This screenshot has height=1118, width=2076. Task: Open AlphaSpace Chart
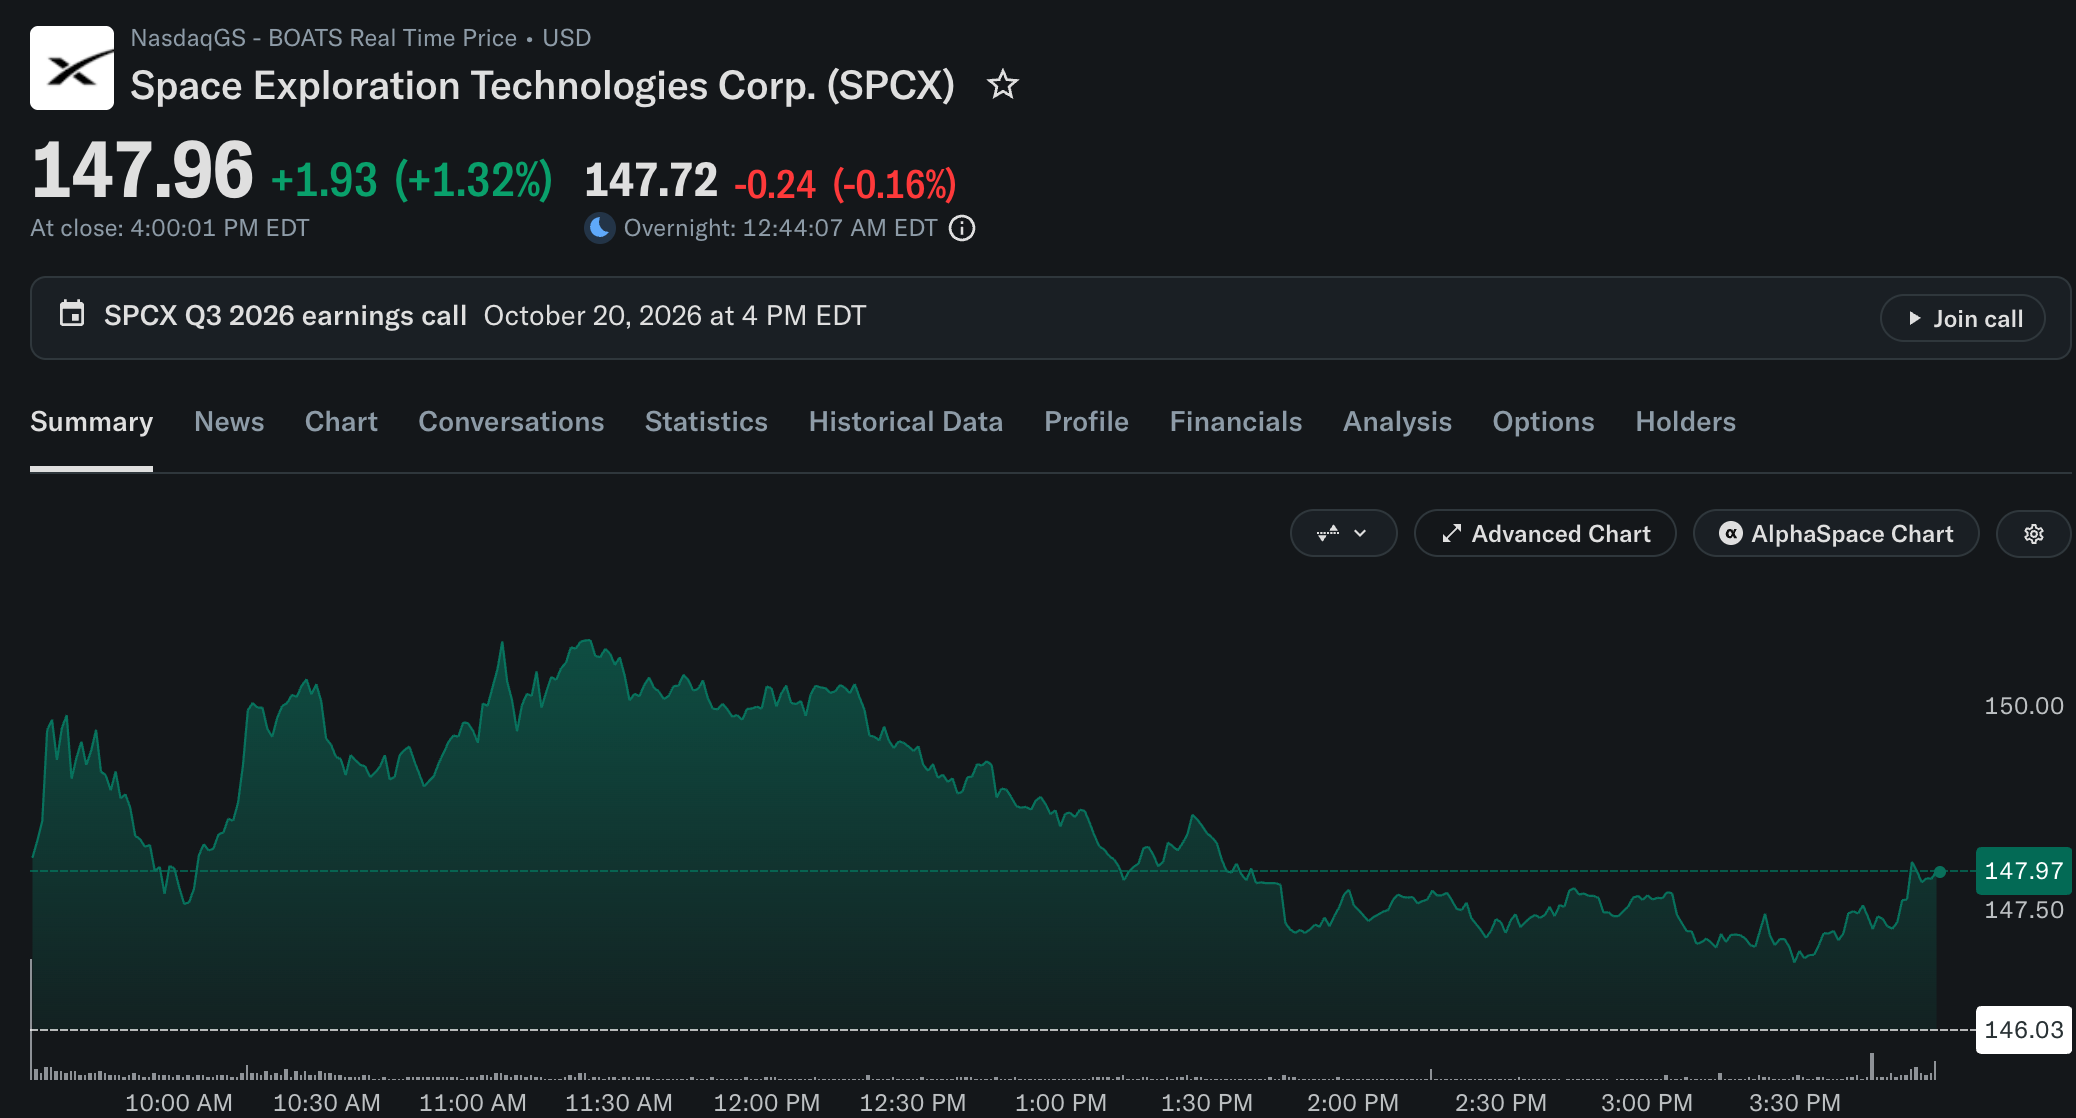[1836, 534]
